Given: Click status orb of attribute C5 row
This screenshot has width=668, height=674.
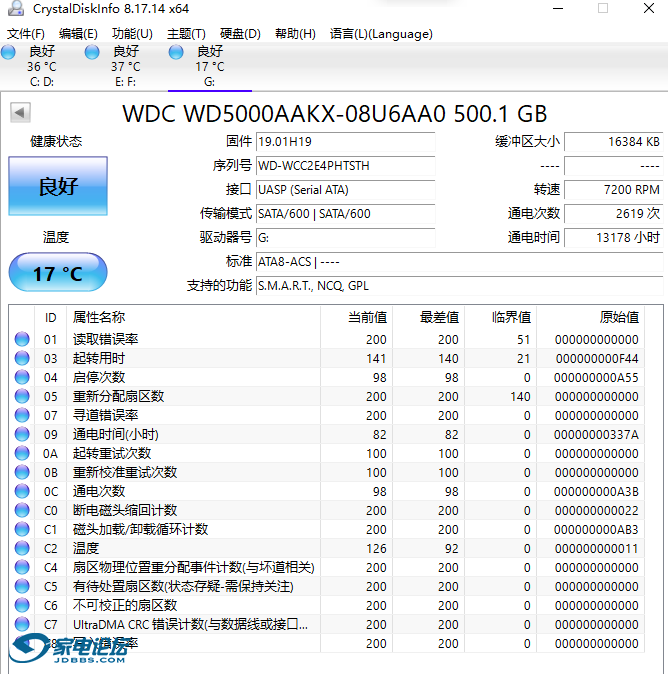Looking at the screenshot, I should pos(22,586).
